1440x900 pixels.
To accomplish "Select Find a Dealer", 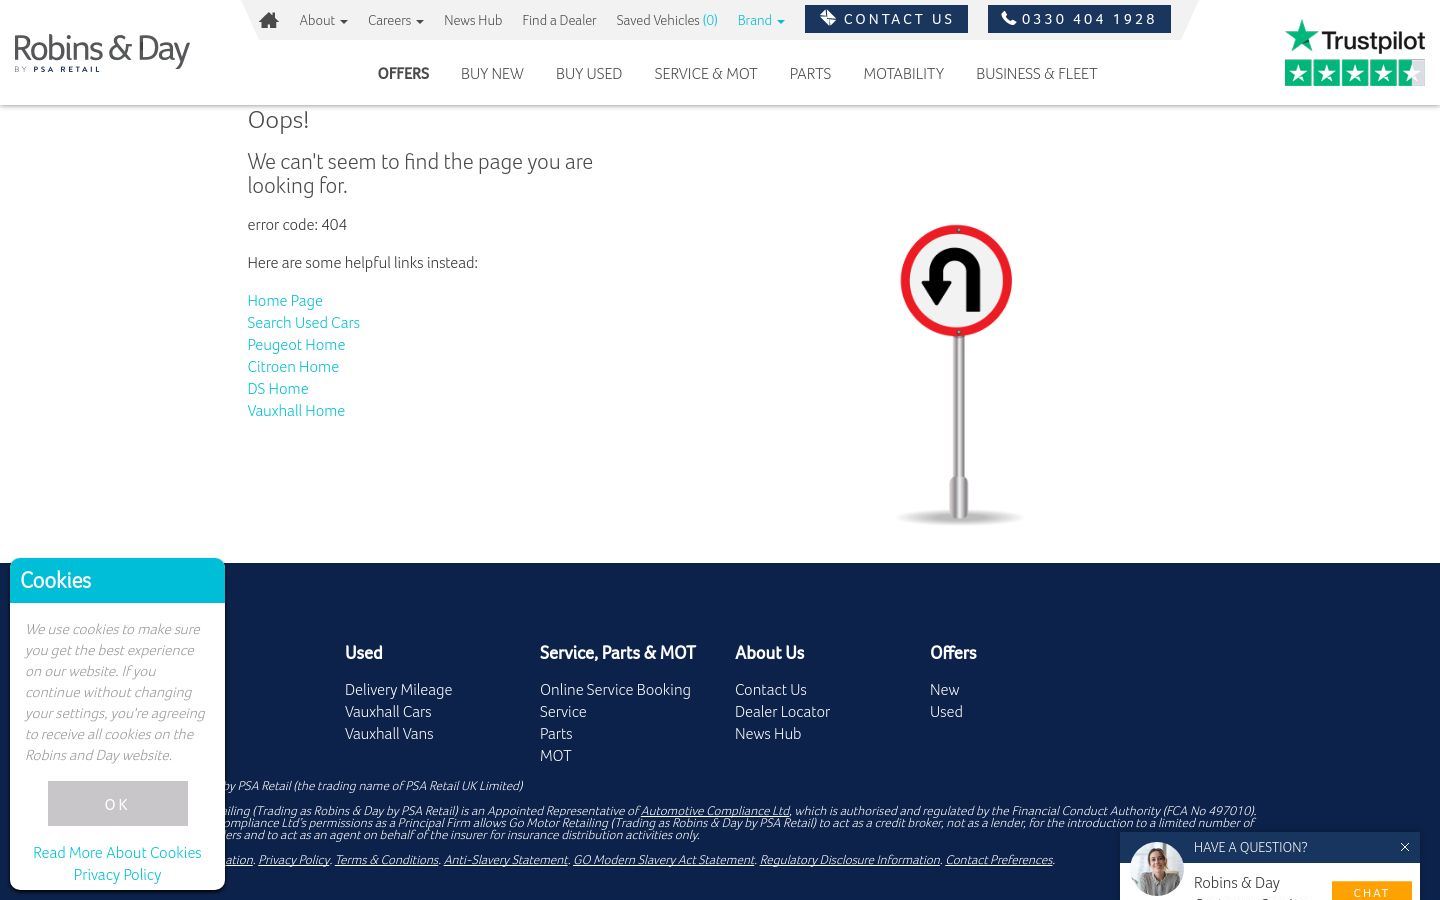I will (559, 20).
